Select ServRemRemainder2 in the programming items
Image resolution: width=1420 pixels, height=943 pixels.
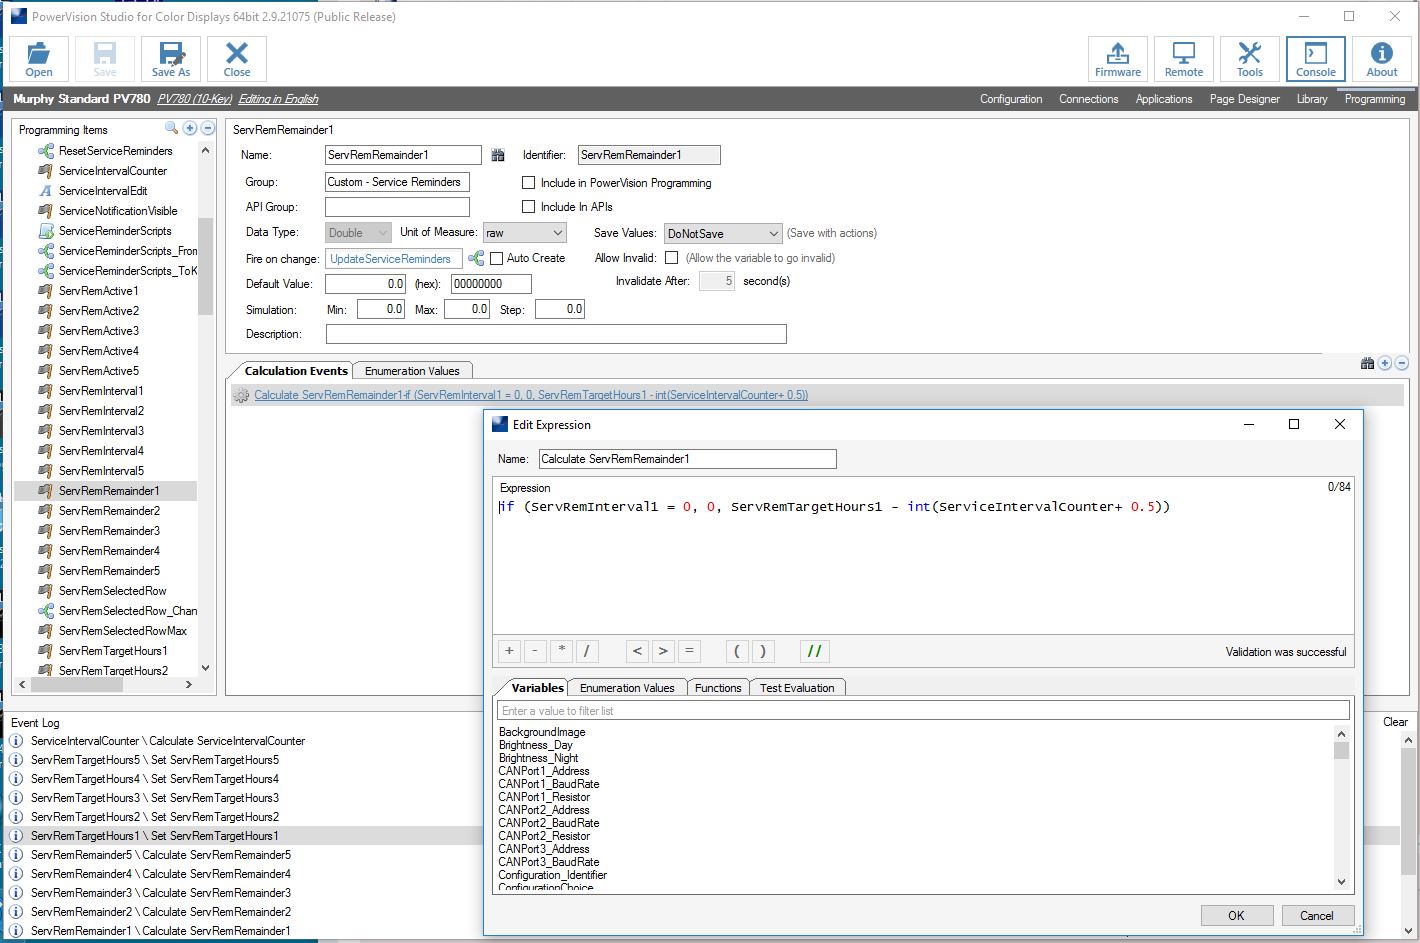tap(109, 511)
